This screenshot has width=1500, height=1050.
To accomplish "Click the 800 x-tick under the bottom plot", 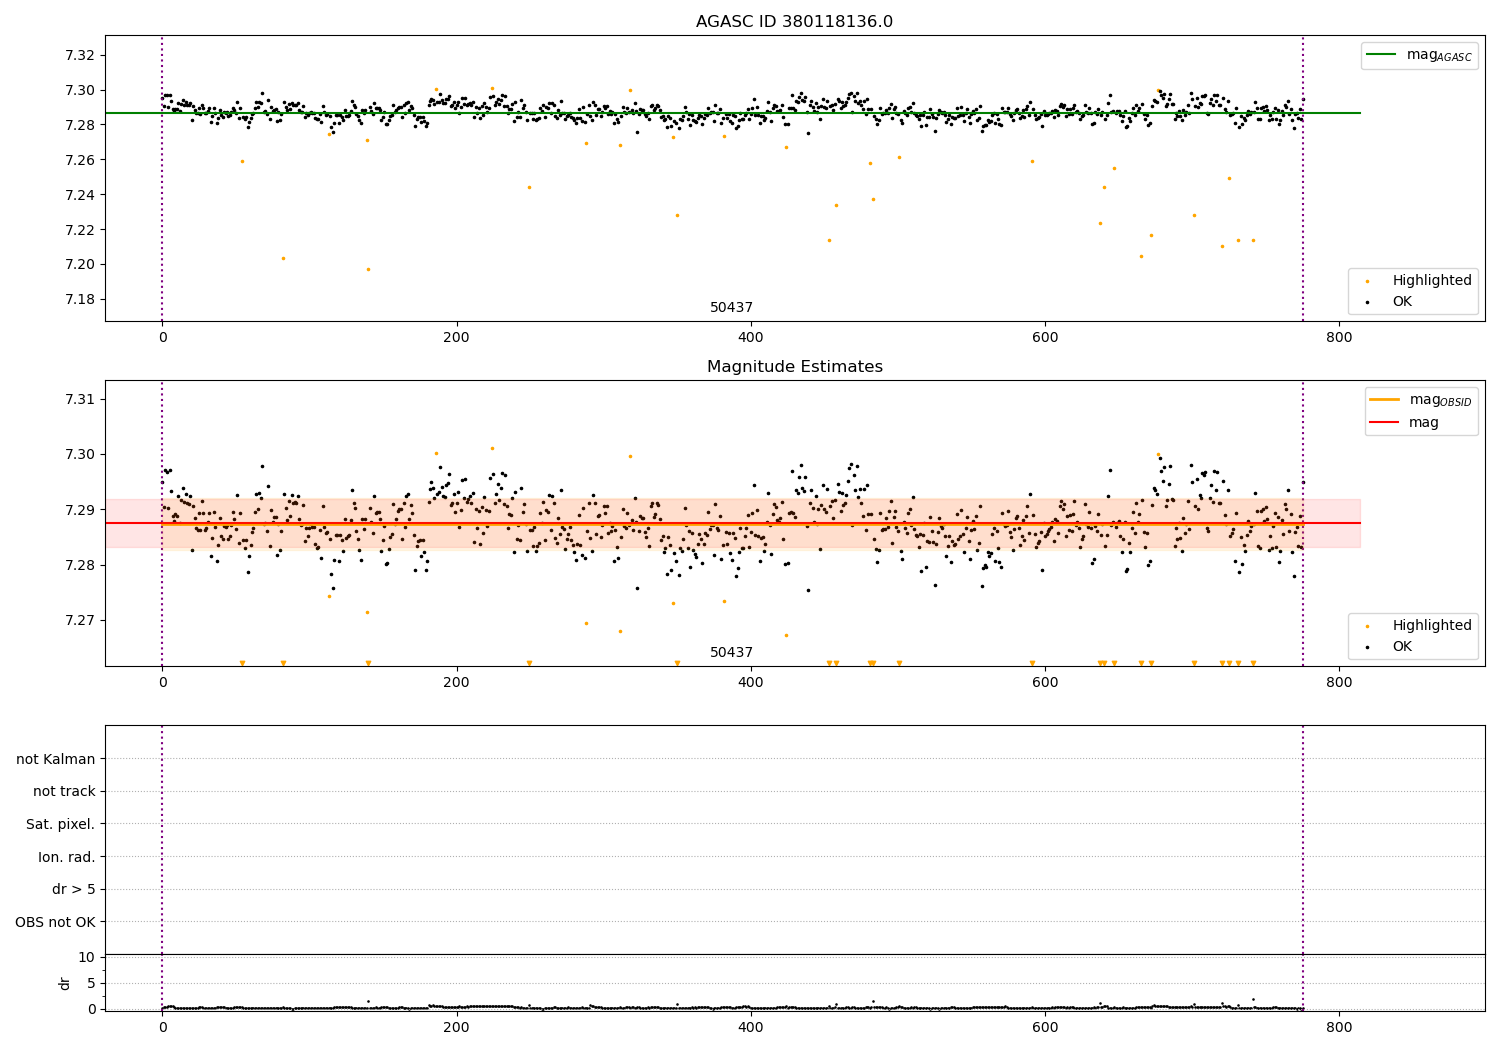I will point(1339,1028).
